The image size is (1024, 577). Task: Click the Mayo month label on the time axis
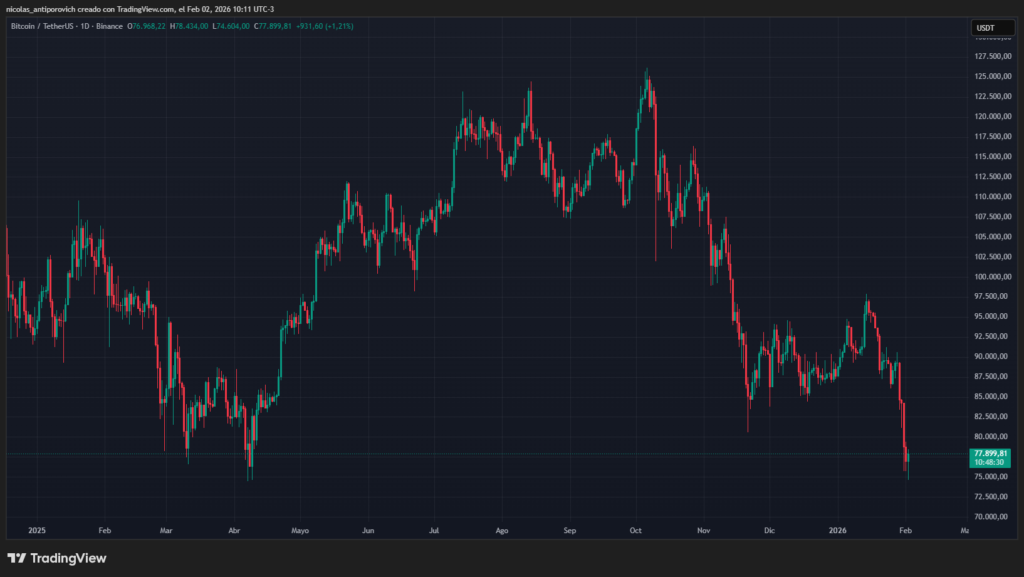[300, 530]
